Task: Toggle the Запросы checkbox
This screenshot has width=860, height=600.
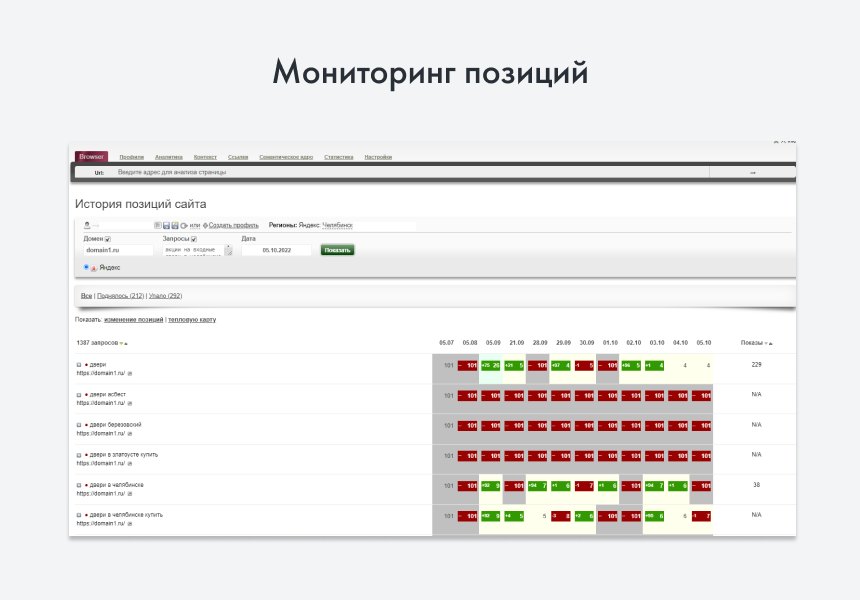Action: pyautogui.click(x=194, y=239)
